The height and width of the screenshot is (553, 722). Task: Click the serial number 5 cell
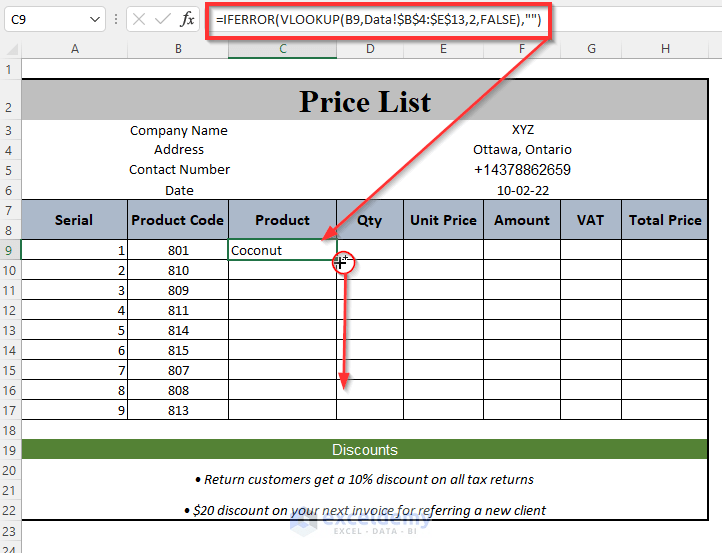click(x=74, y=330)
